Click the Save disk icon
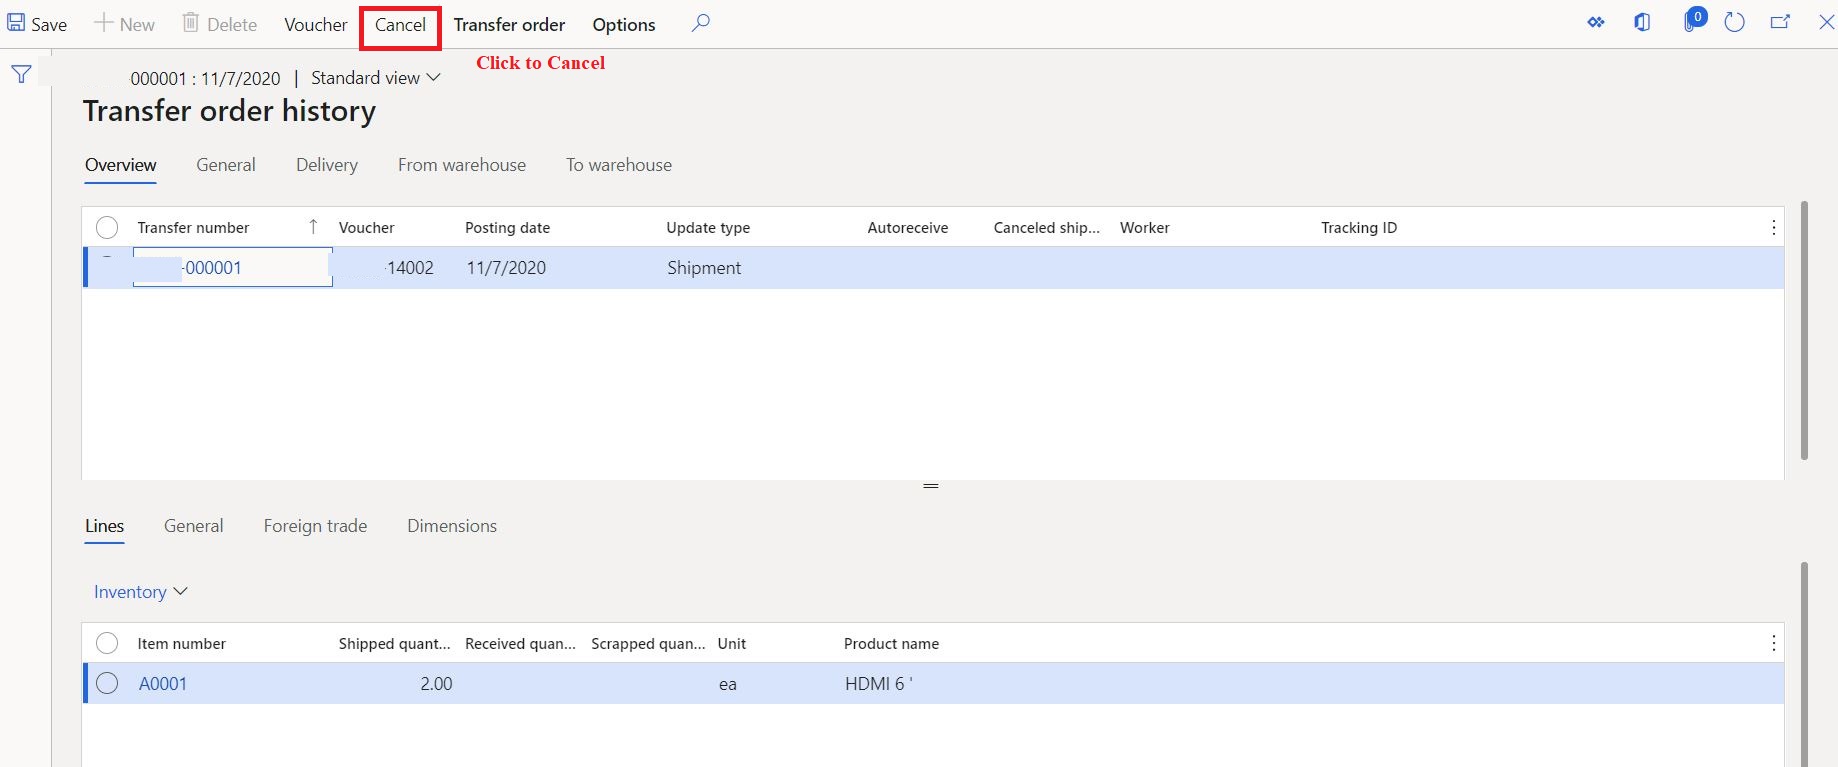Screen dimensions: 1838x767 pos(16,23)
